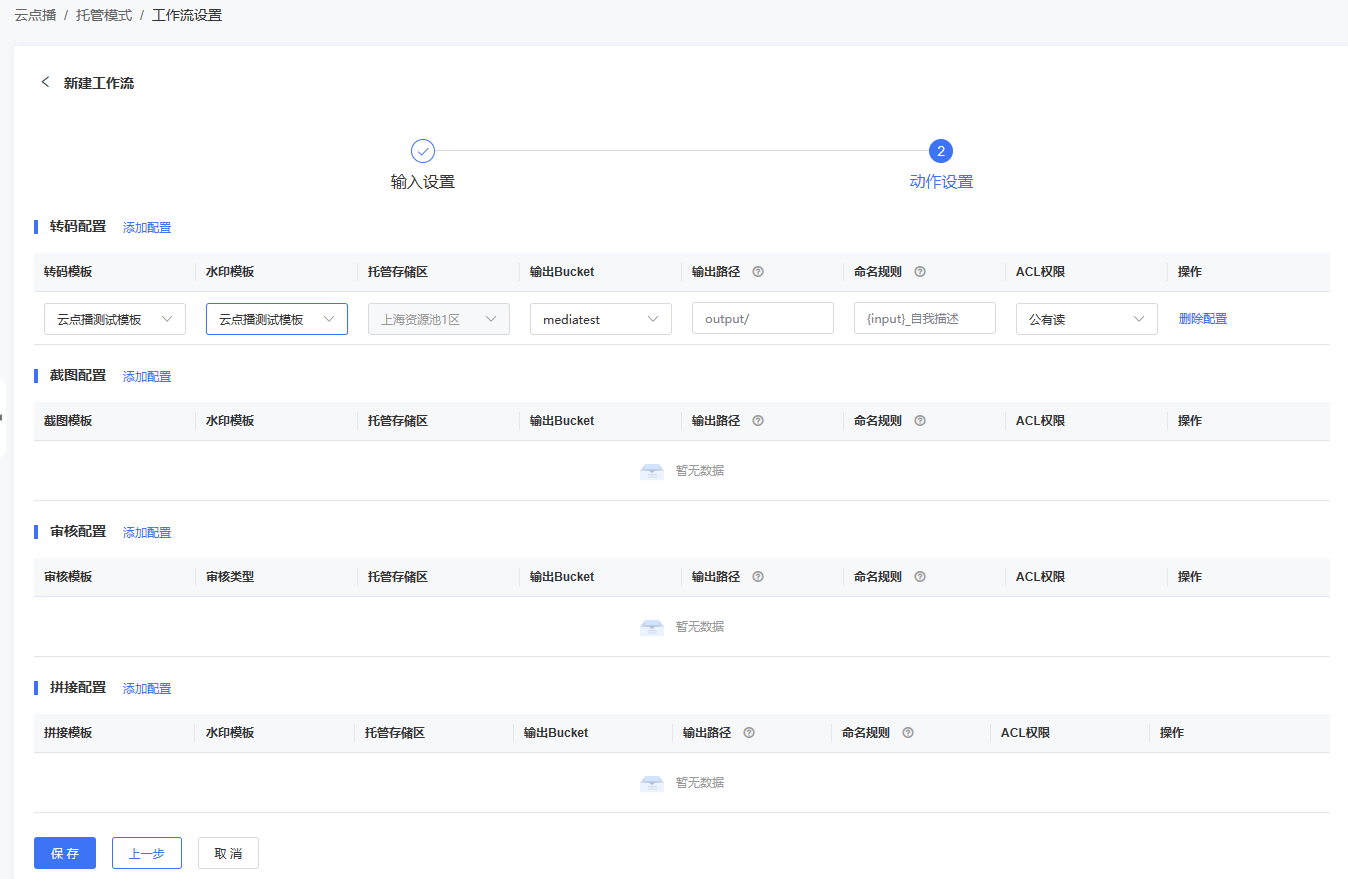Click the 新建工作流 page title
This screenshot has width=1348, height=879.
pos(99,83)
